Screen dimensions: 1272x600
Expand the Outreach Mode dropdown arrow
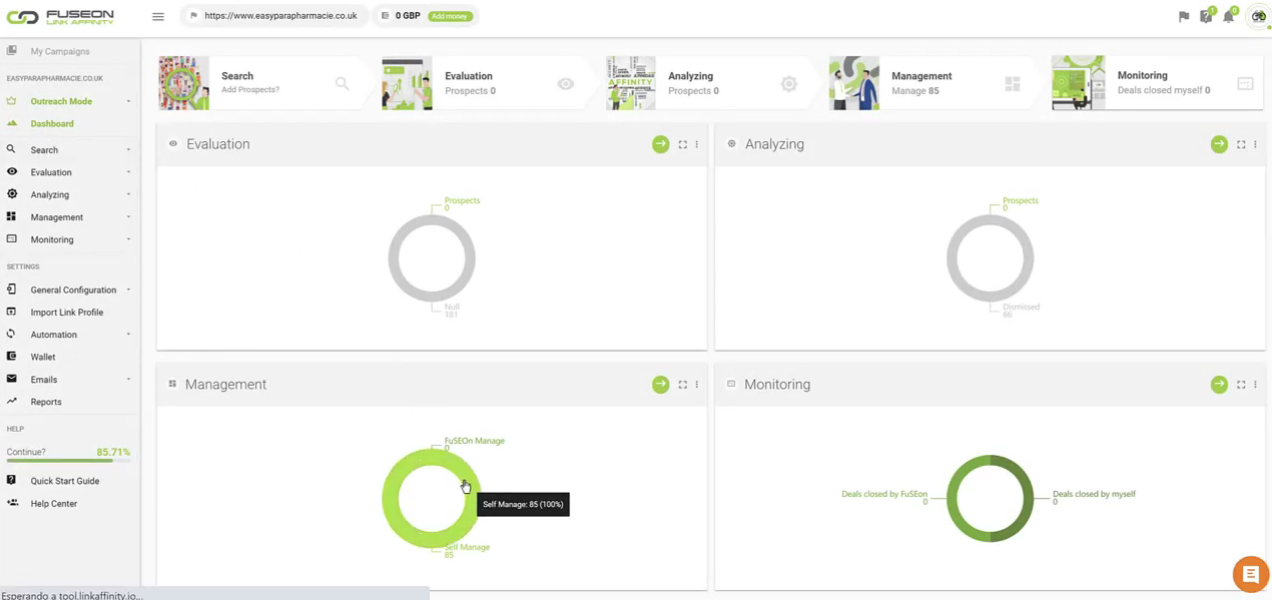pos(128,101)
